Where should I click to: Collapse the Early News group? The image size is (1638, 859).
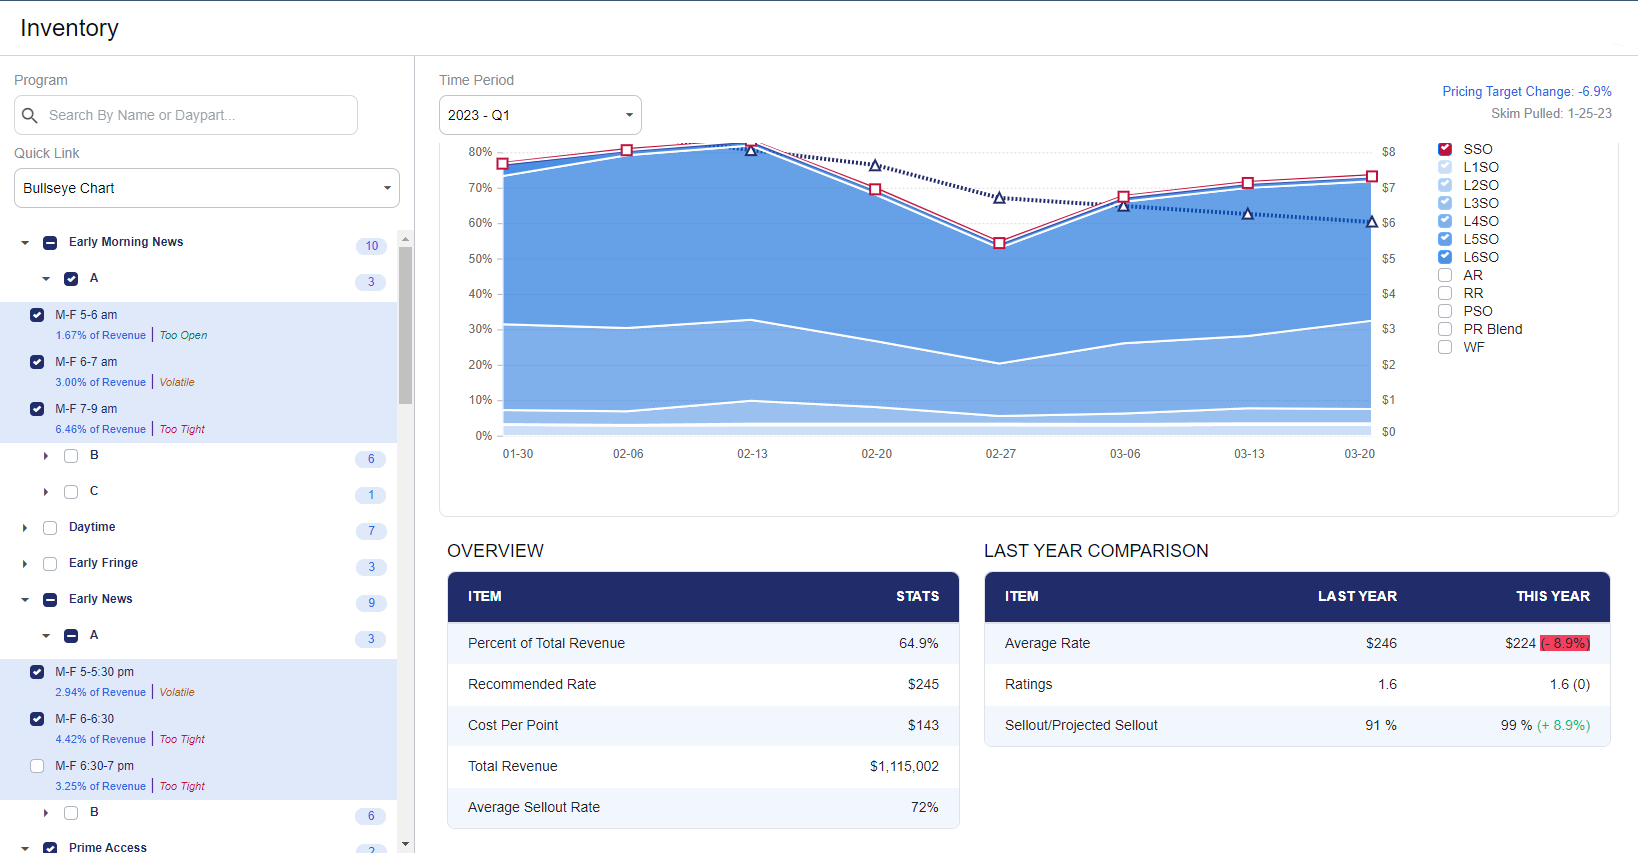click(25, 600)
